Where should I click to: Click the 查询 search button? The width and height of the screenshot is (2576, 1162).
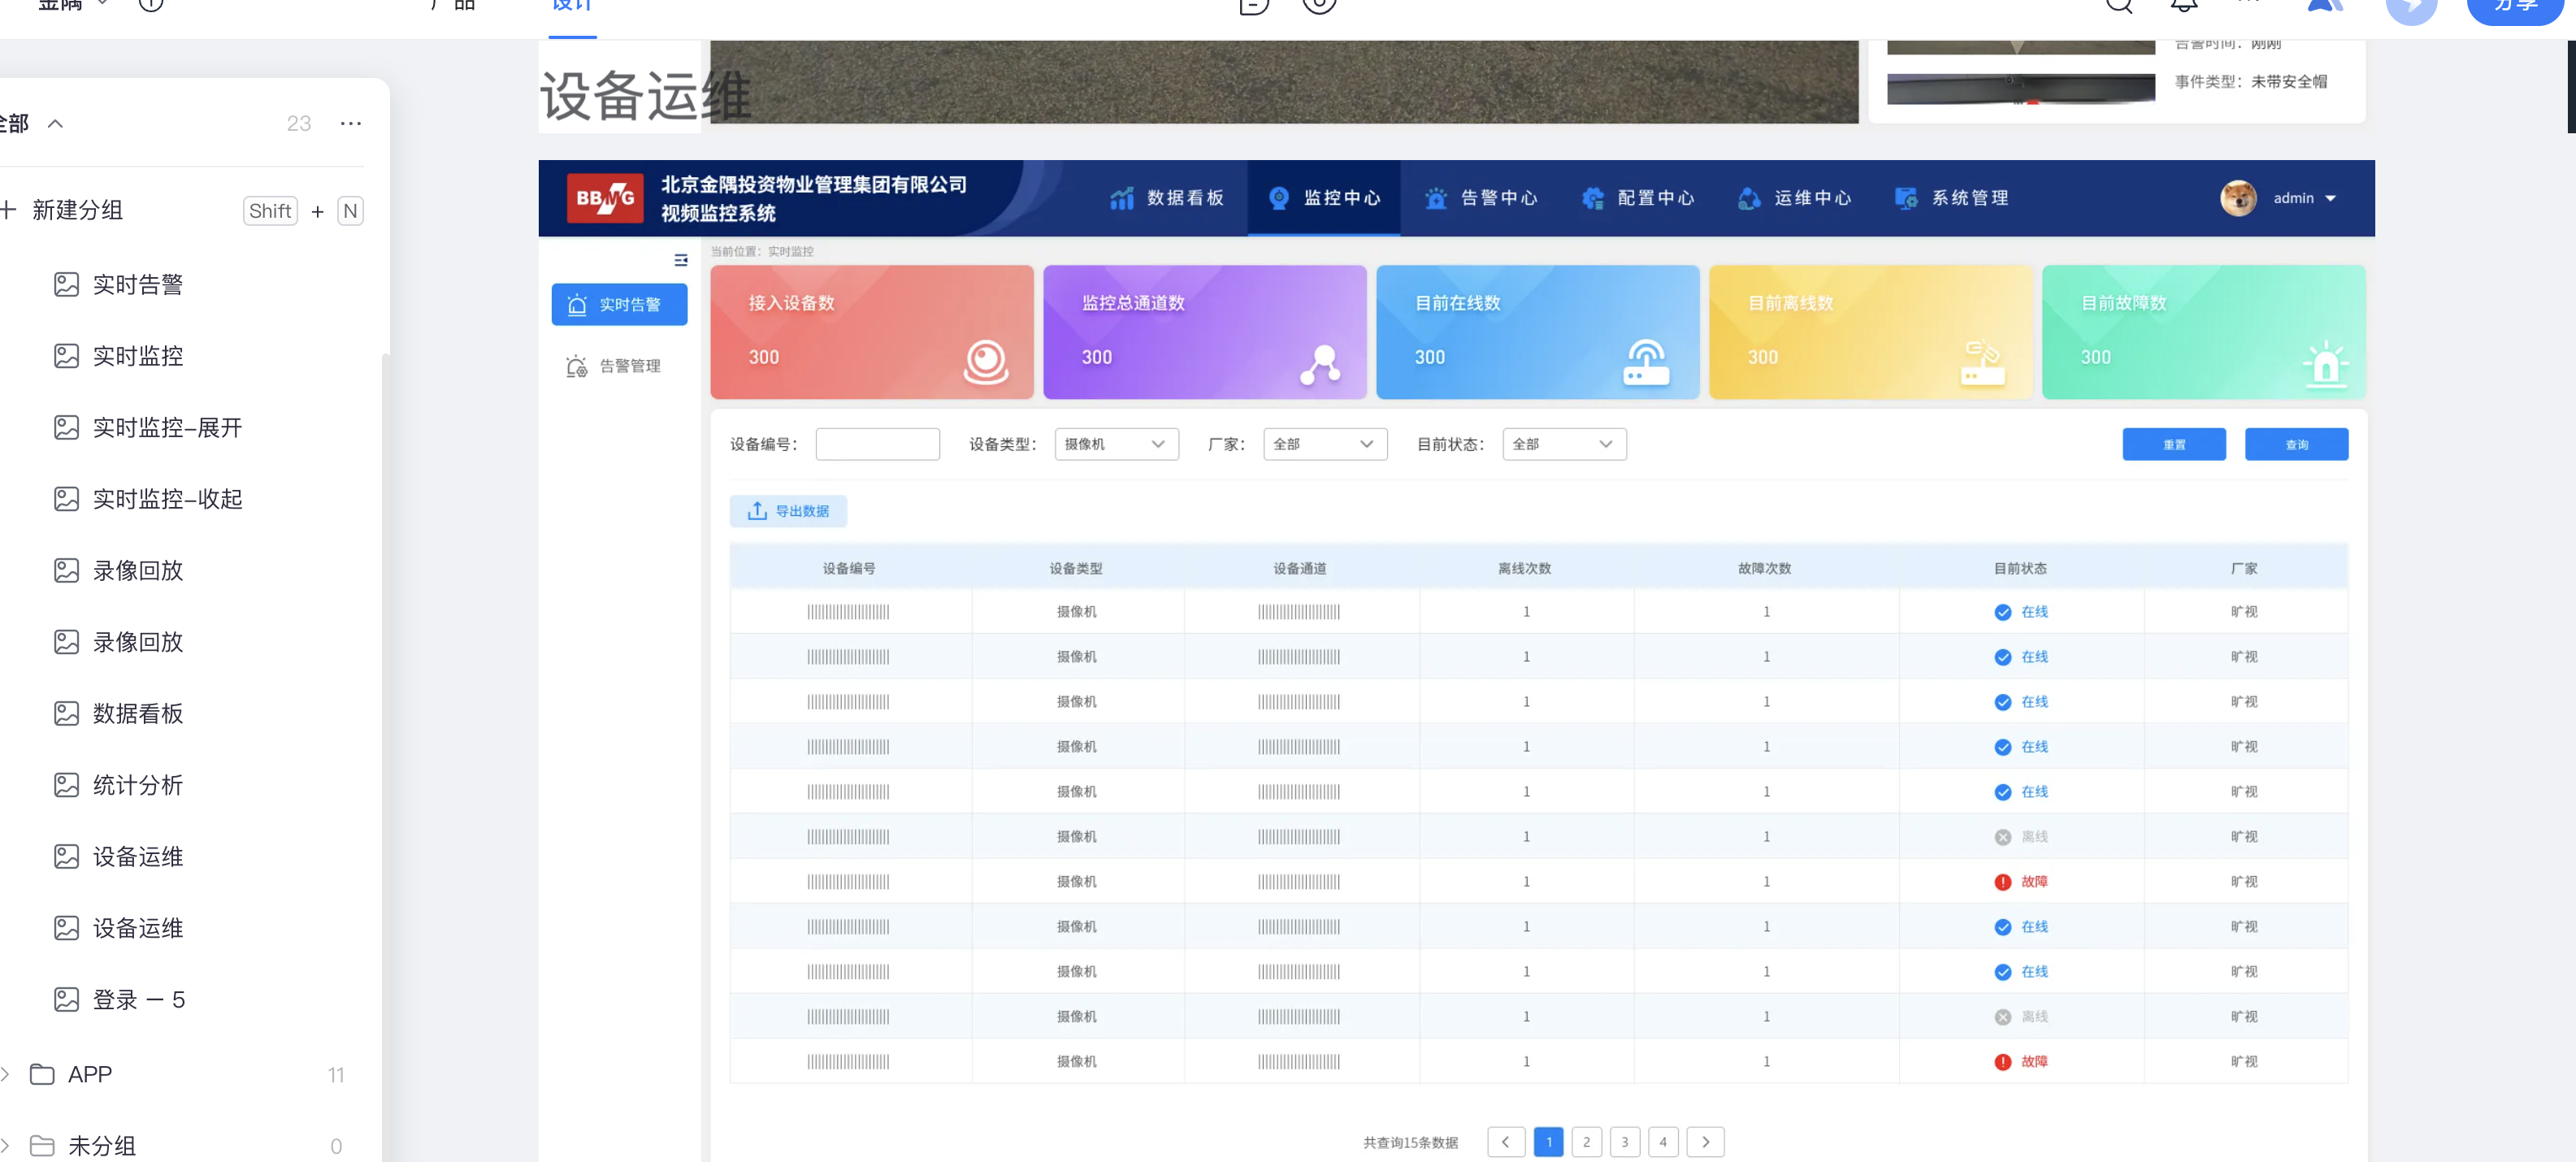(x=2297, y=444)
